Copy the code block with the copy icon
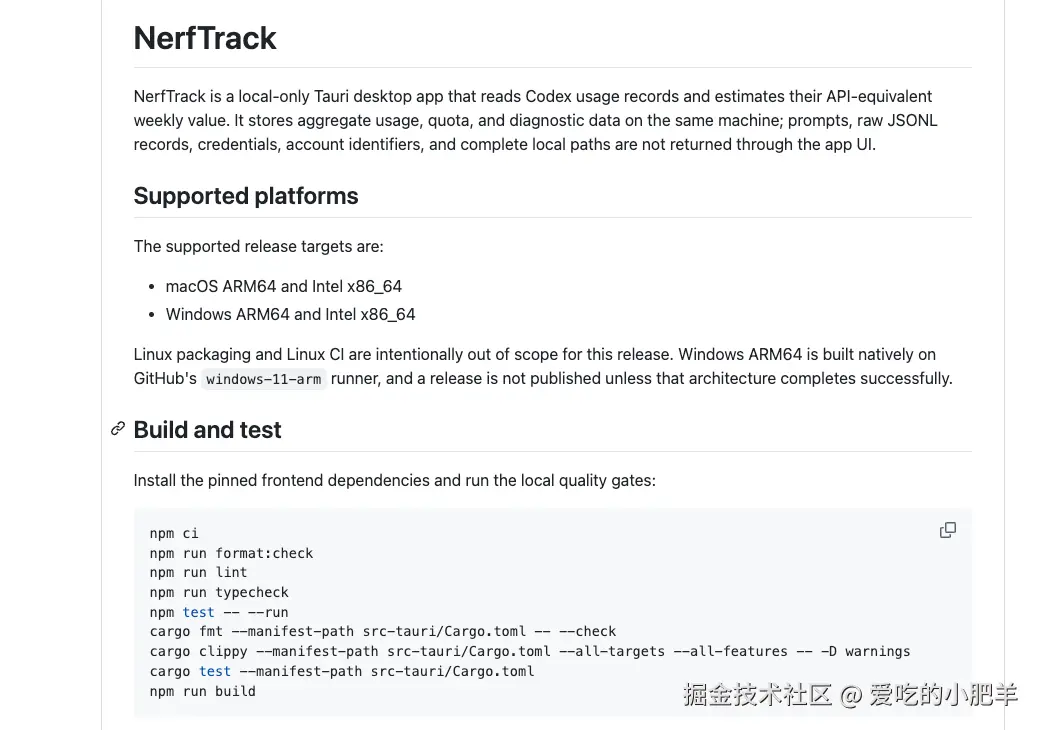This screenshot has width=1040, height=730. point(948,530)
